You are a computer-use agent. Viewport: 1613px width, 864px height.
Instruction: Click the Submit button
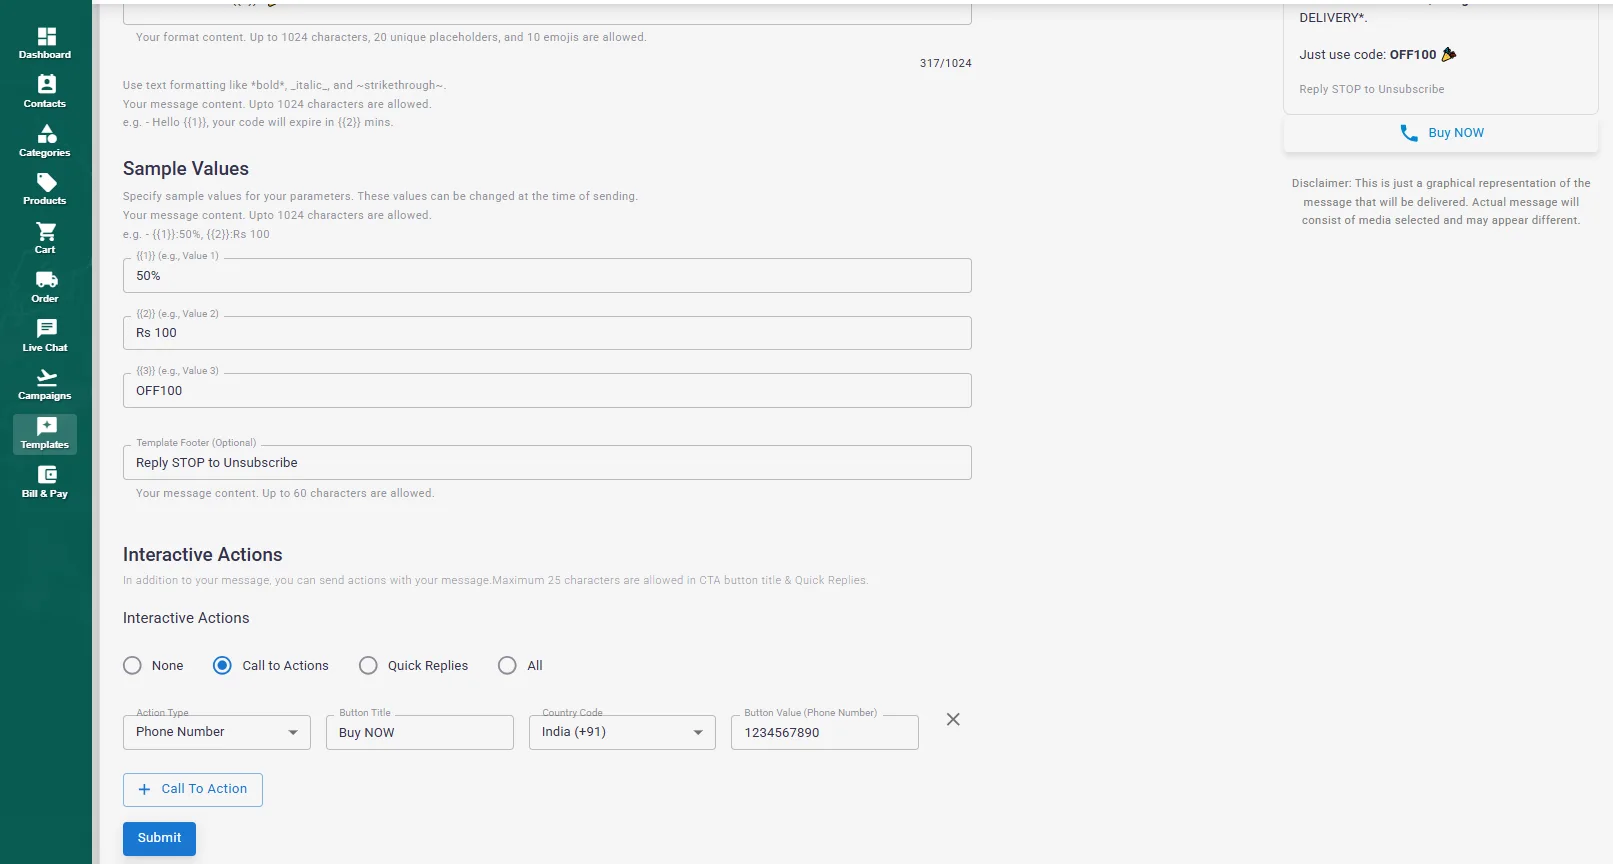(x=159, y=838)
